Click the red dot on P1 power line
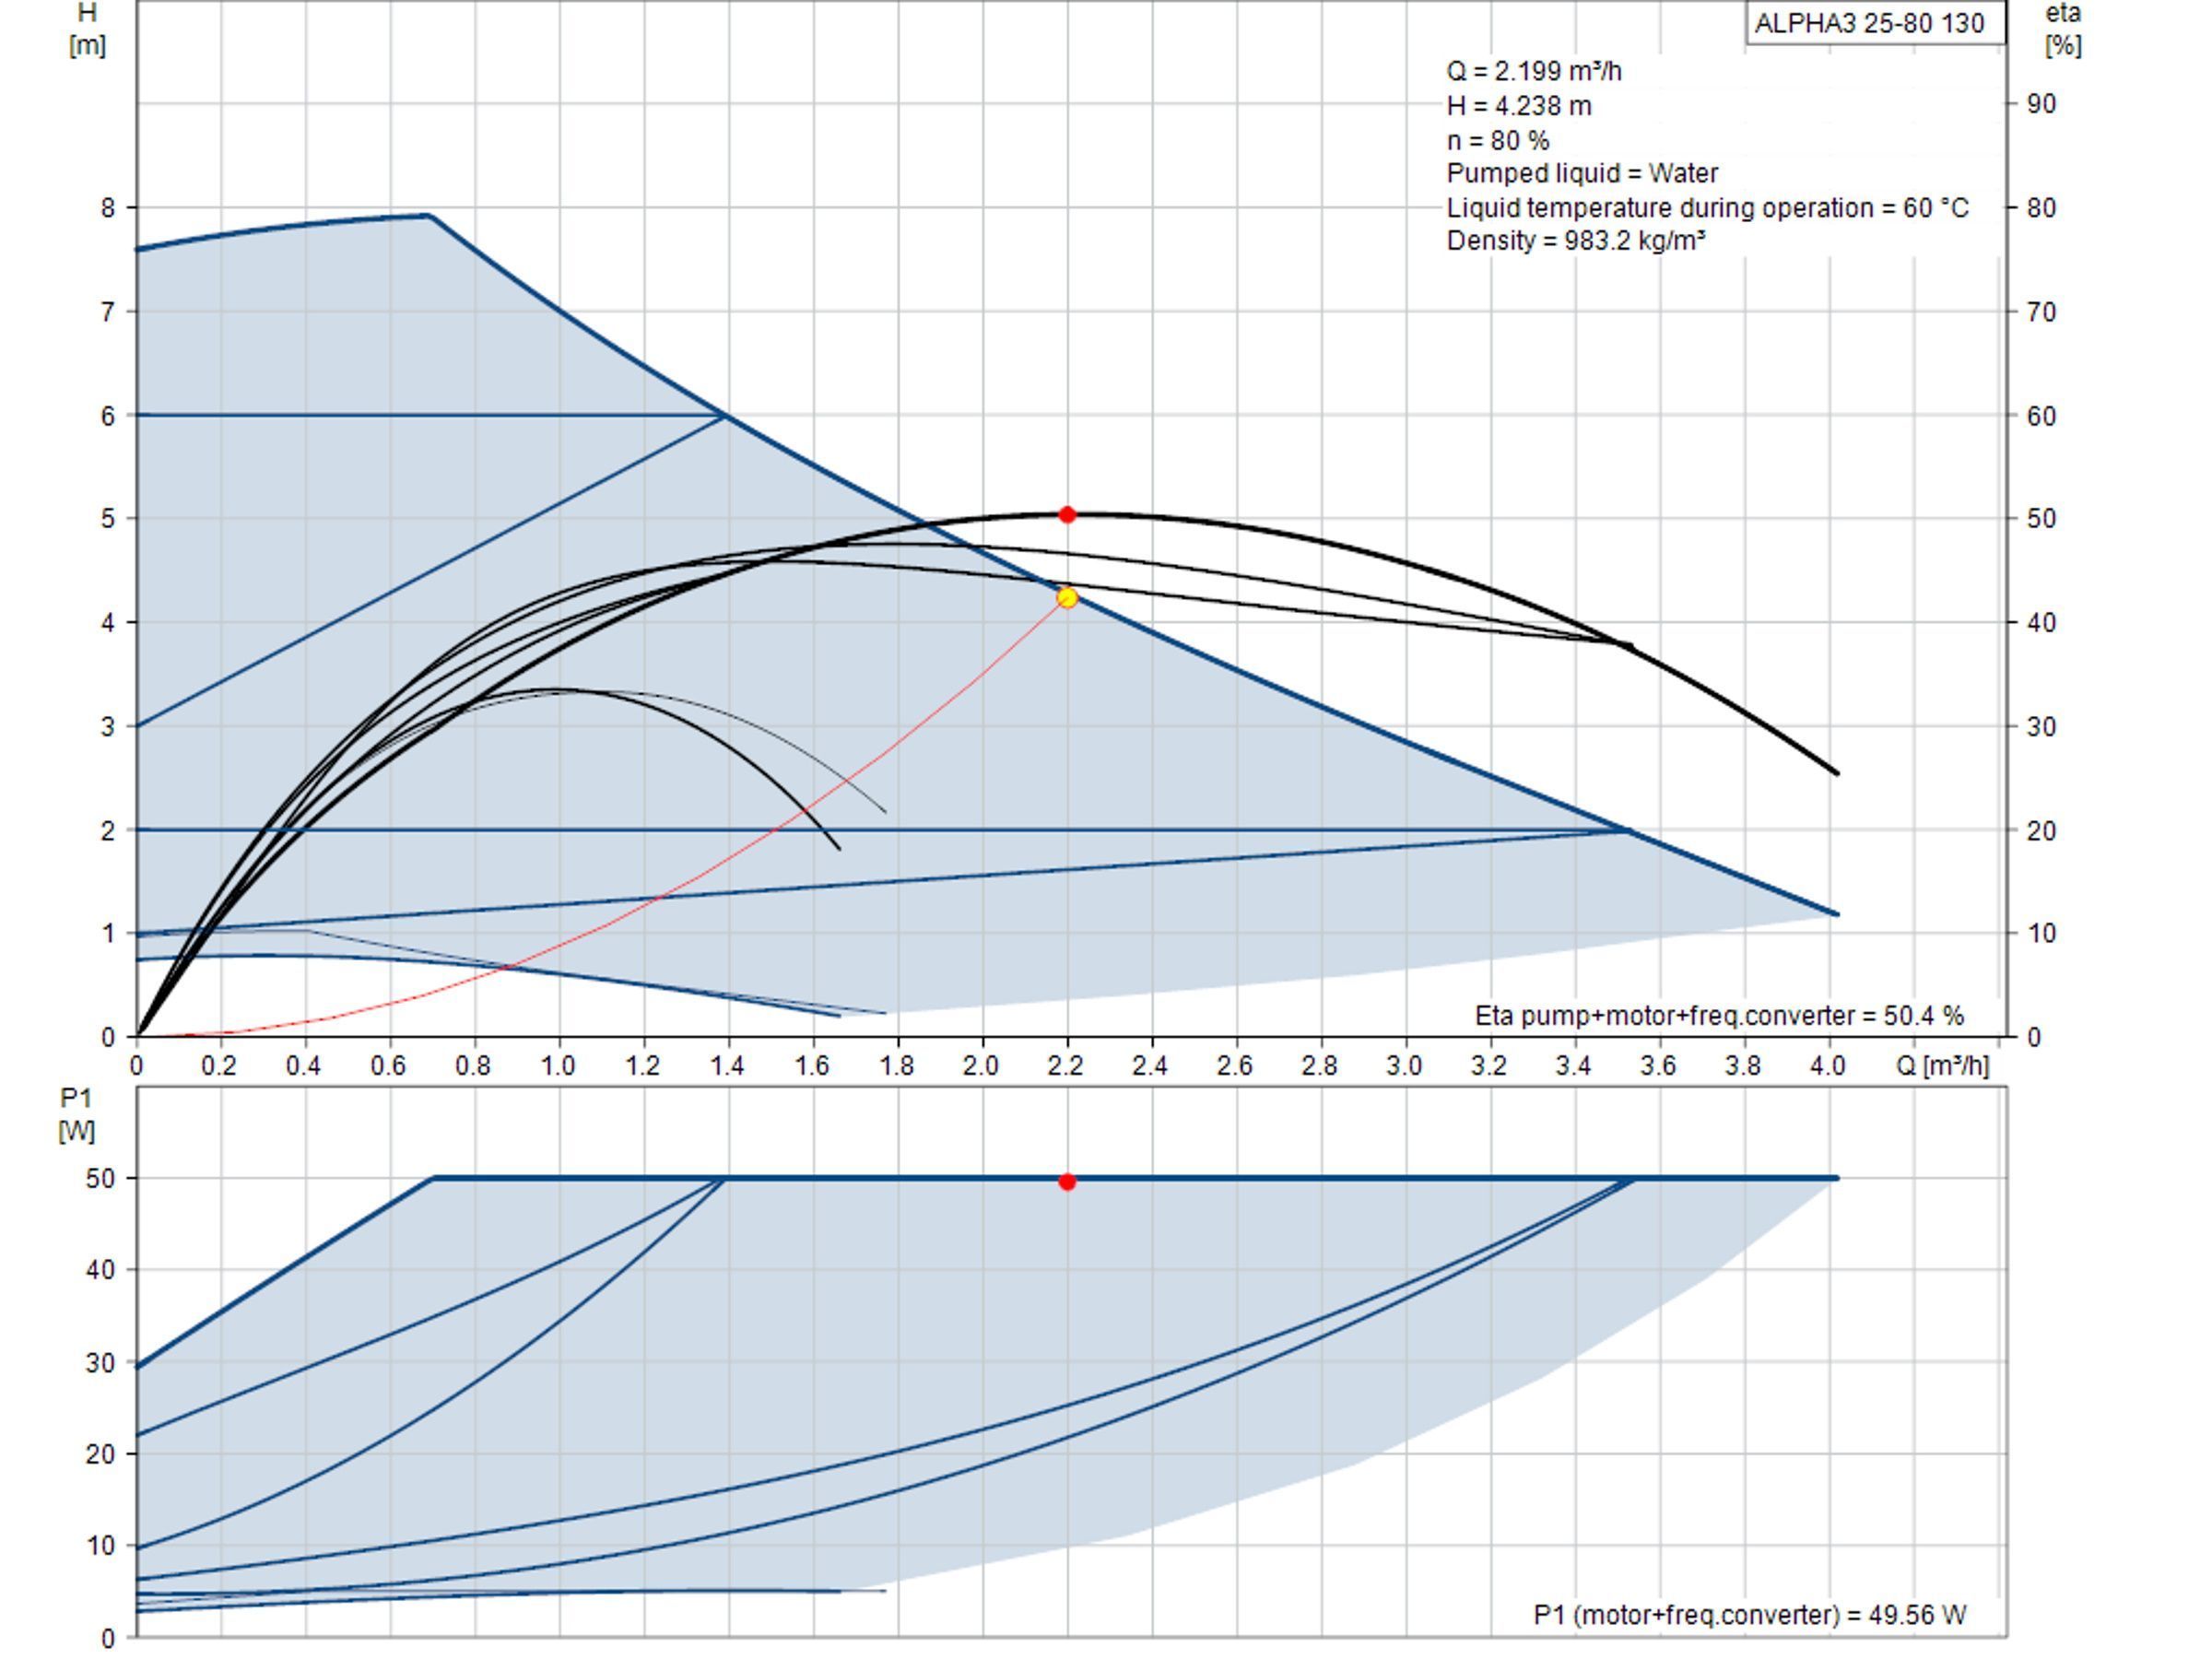This screenshot has width=2212, height=1659. pos(1067,1182)
